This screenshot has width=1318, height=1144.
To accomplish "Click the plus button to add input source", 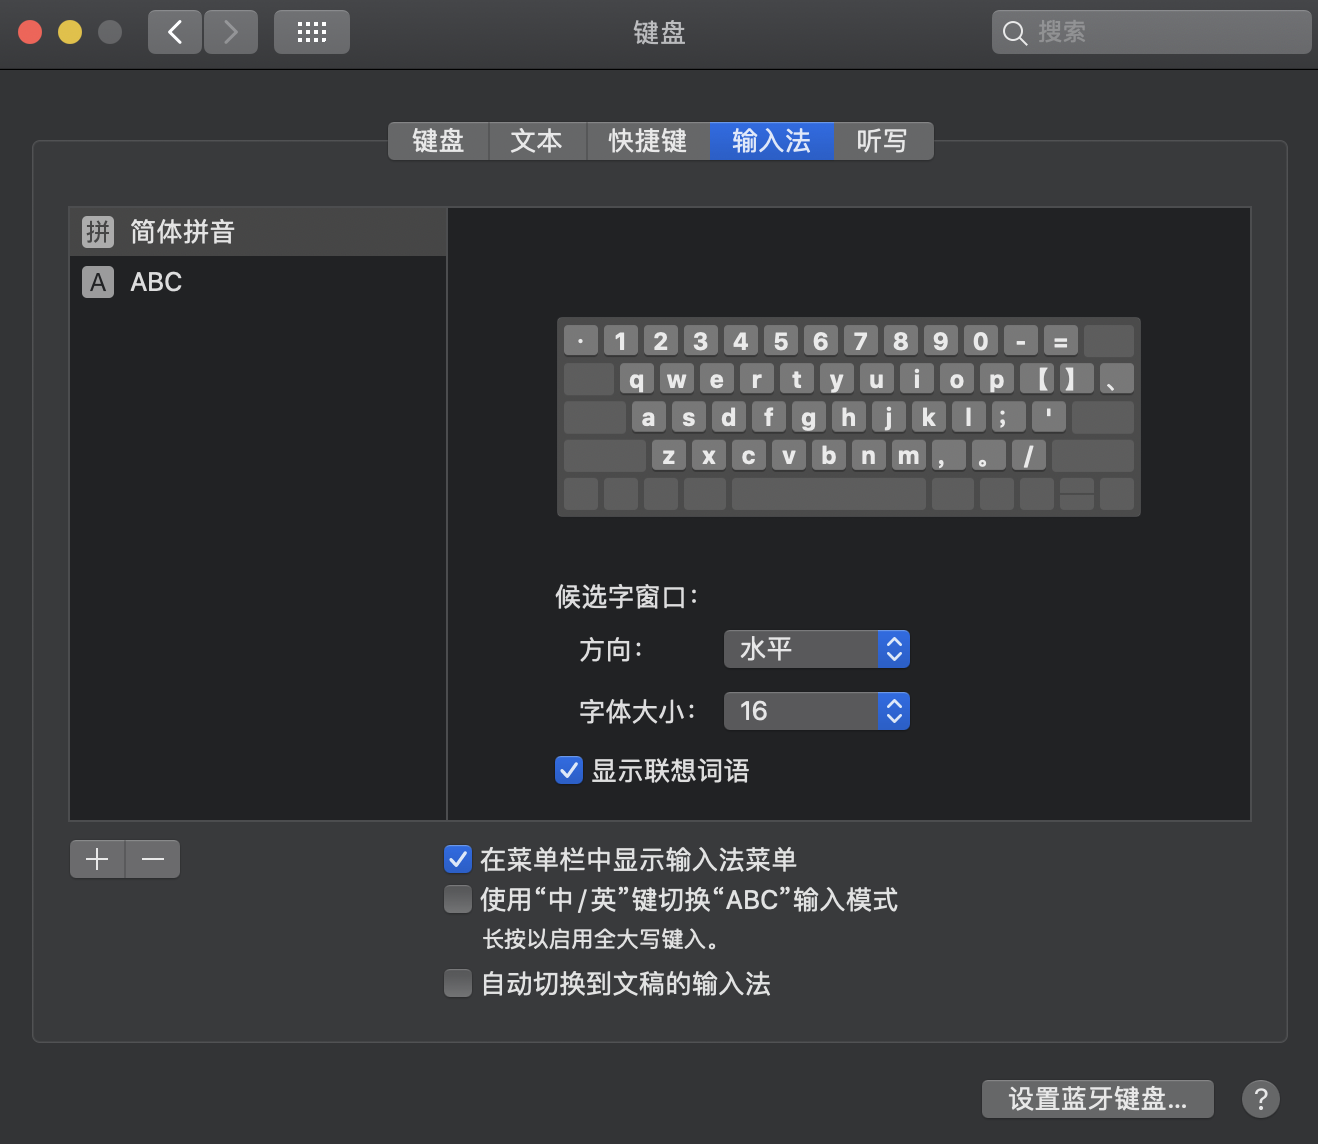I will 97,859.
